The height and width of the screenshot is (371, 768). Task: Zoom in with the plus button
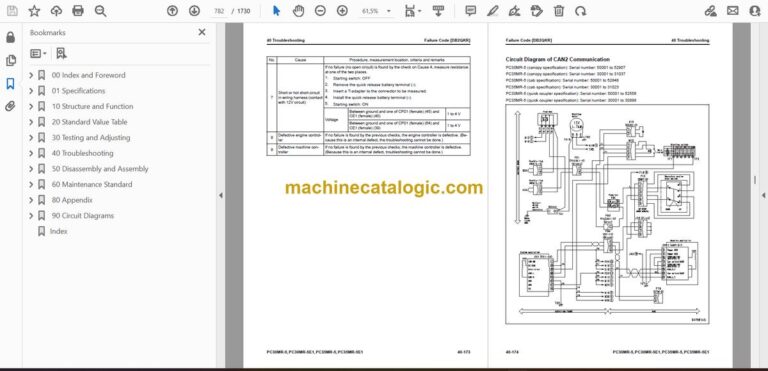tap(342, 11)
